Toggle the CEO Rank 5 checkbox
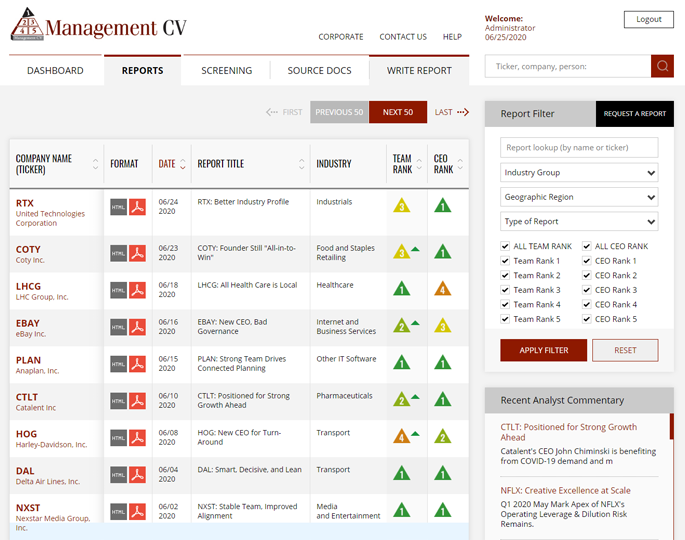This screenshot has height=540, width=685. pyautogui.click(x=587, y=319)
